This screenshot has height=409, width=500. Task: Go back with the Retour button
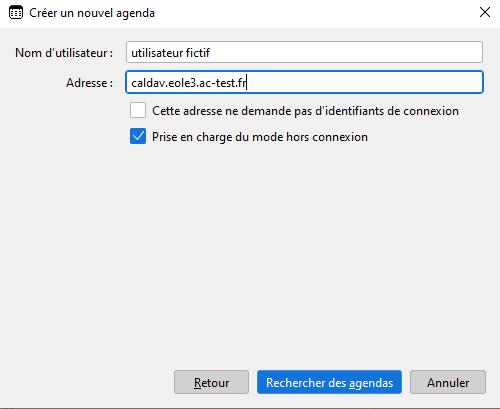pyautogui.click(x=211, y=382)
